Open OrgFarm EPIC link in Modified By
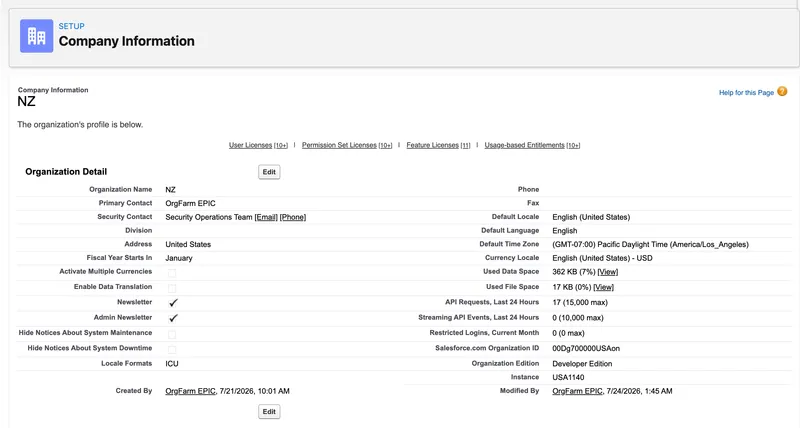 coord(578,391)
